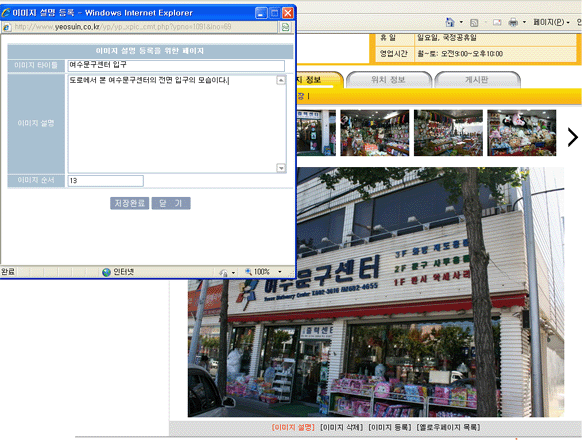The height and width of the screenshot is (440, 582).
Task: Click the [이미지 설명] link
Action: point(293,427)
